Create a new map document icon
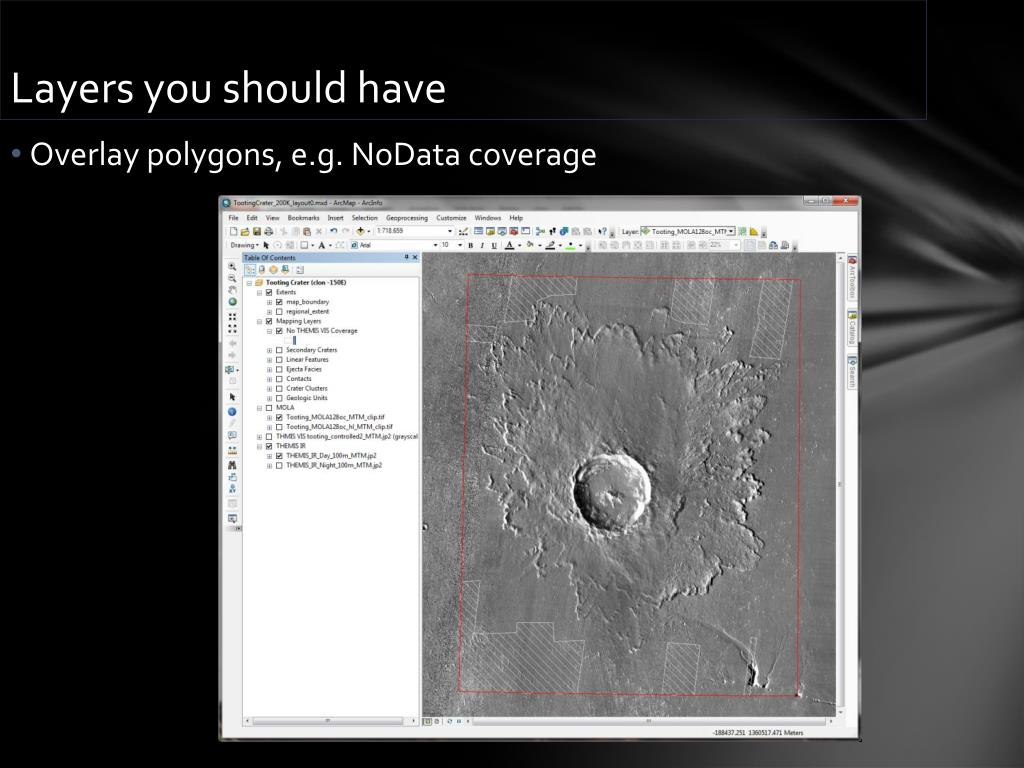This screenshot has height=768, width=1024. 233,232
